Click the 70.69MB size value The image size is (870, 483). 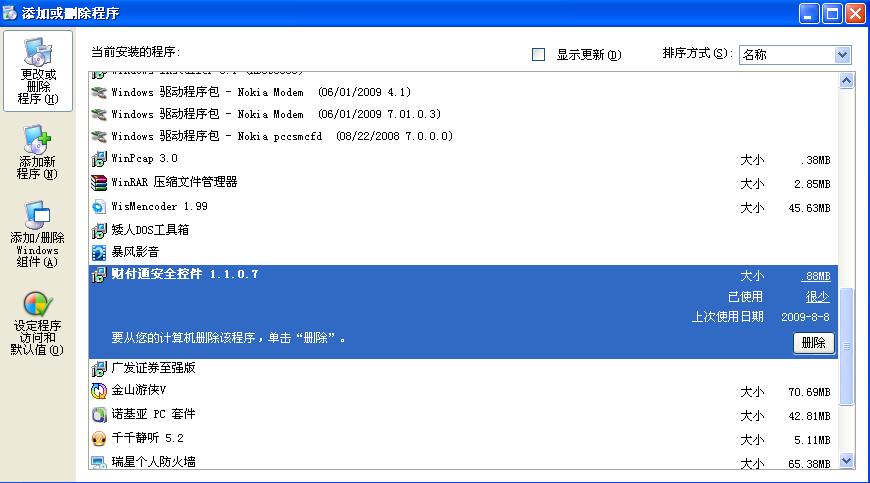point(810,393)
